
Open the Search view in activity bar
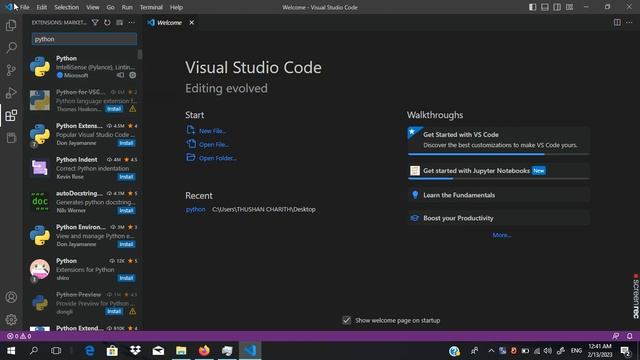coord(11,47)
